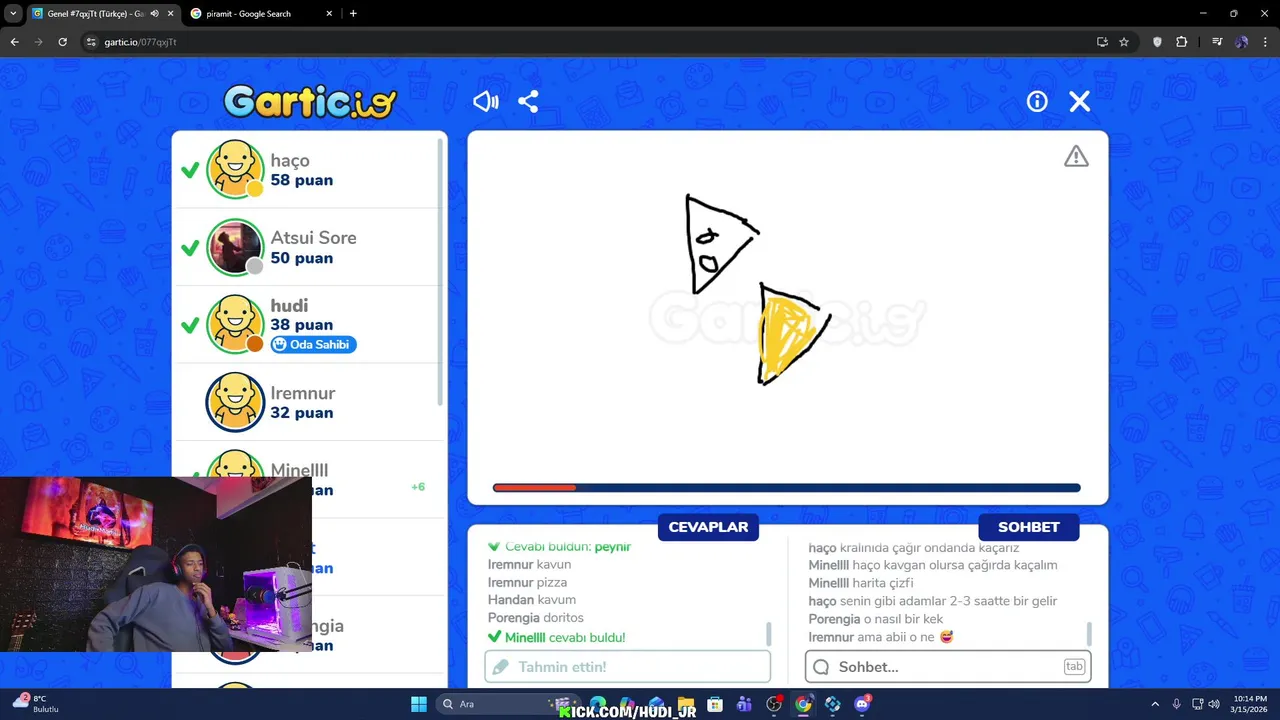Reload the page

[x=62, y=42]
